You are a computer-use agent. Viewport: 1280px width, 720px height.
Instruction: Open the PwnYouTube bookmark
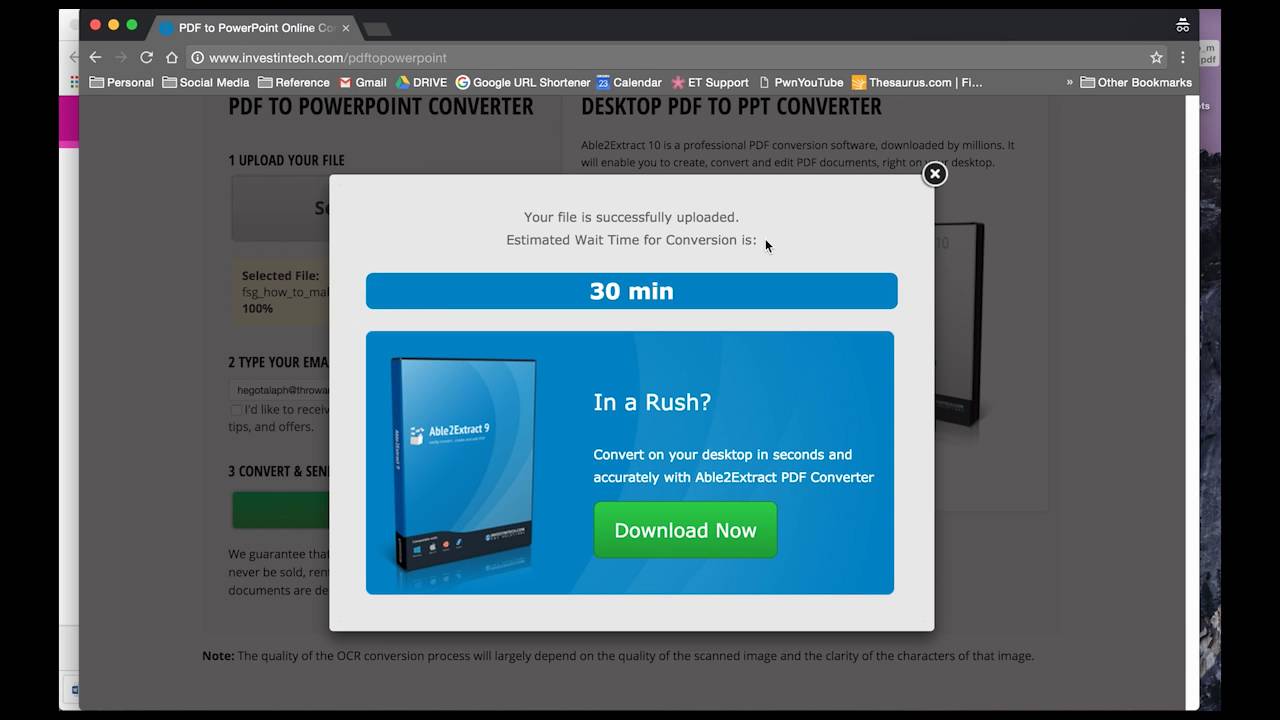(x=801, y=82)
